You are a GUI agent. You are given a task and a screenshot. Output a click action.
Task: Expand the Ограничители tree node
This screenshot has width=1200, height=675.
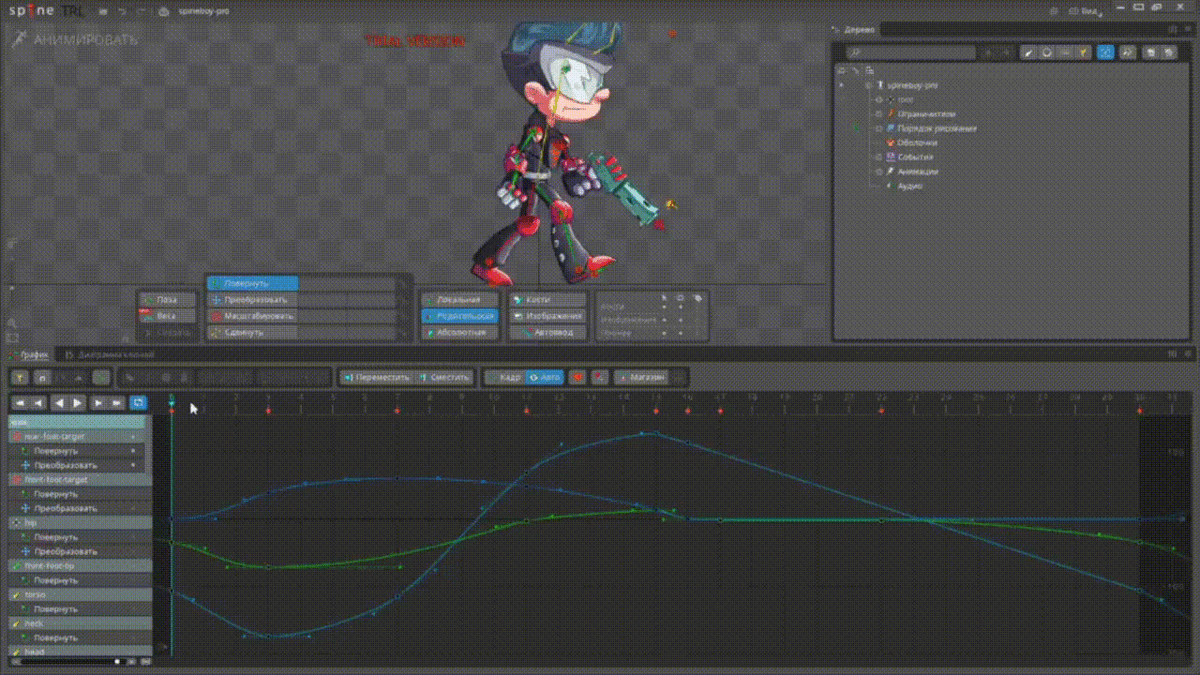(x=879, y=114)
